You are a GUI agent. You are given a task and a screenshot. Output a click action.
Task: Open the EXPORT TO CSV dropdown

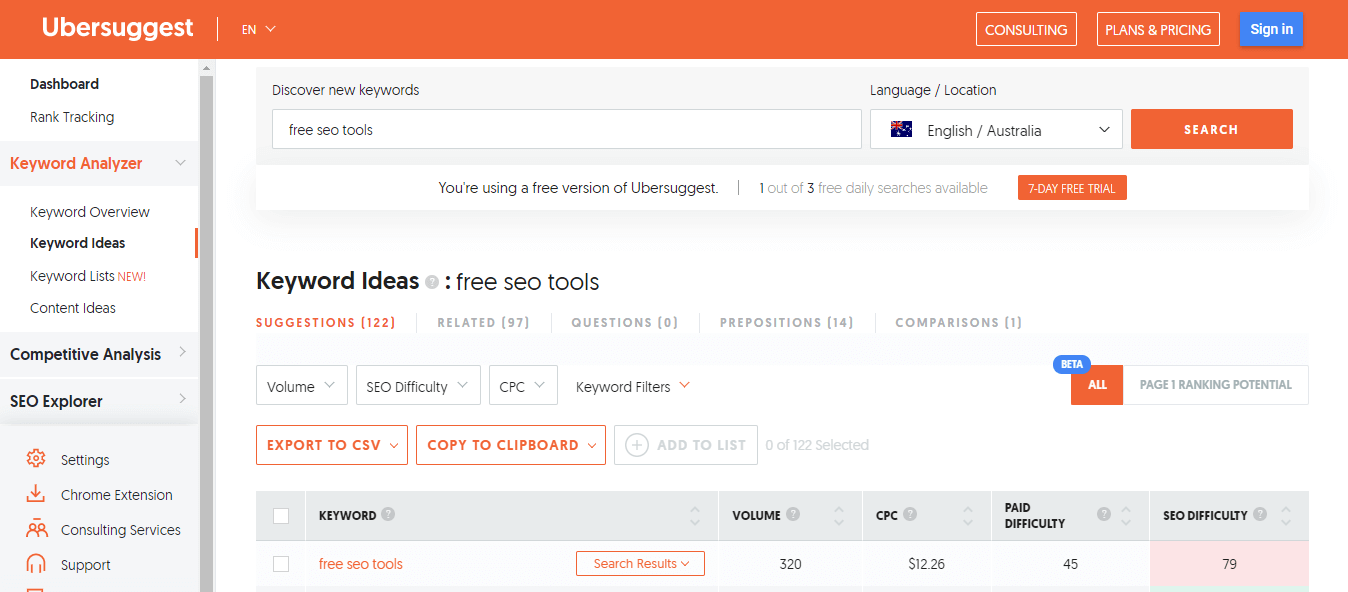click(332, 445)
